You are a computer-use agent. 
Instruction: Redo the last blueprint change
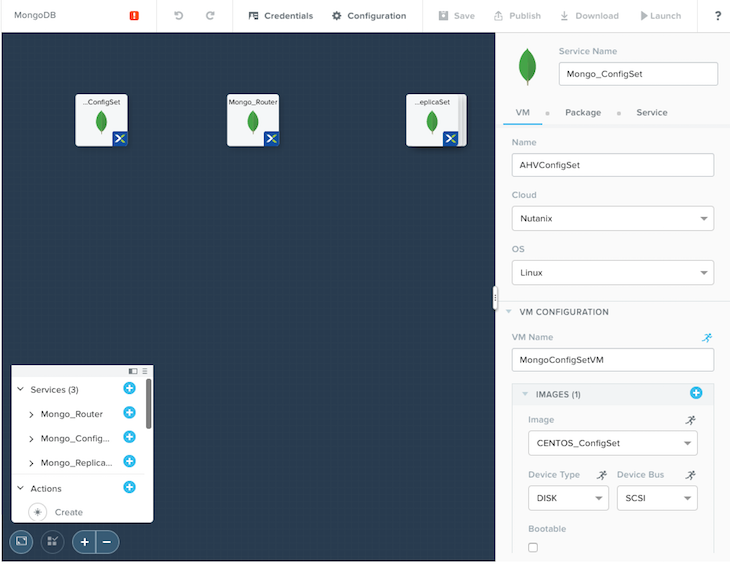pos(210,16)
